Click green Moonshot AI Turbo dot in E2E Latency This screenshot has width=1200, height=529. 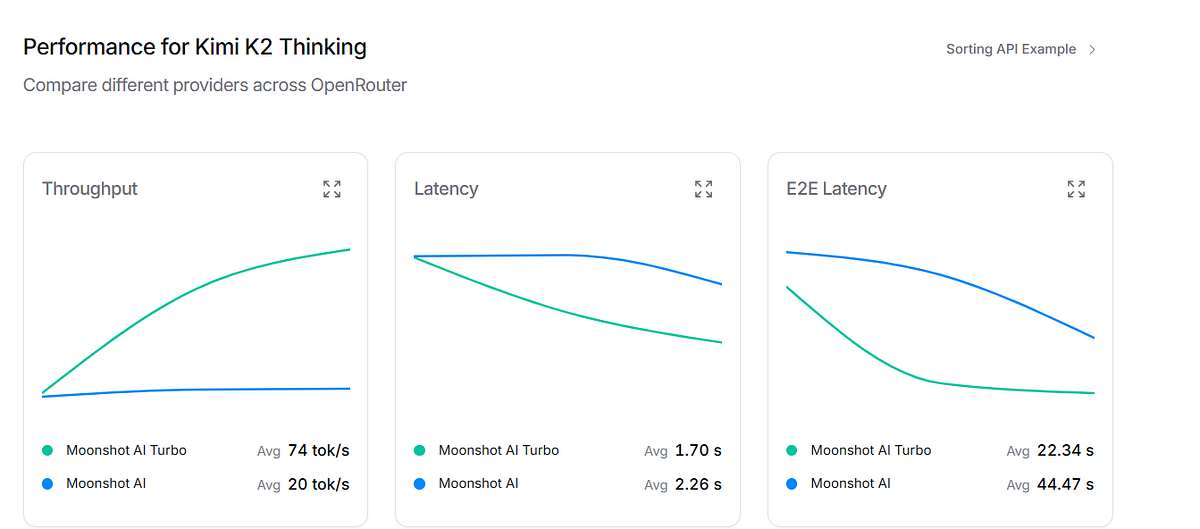click(793, 451)
